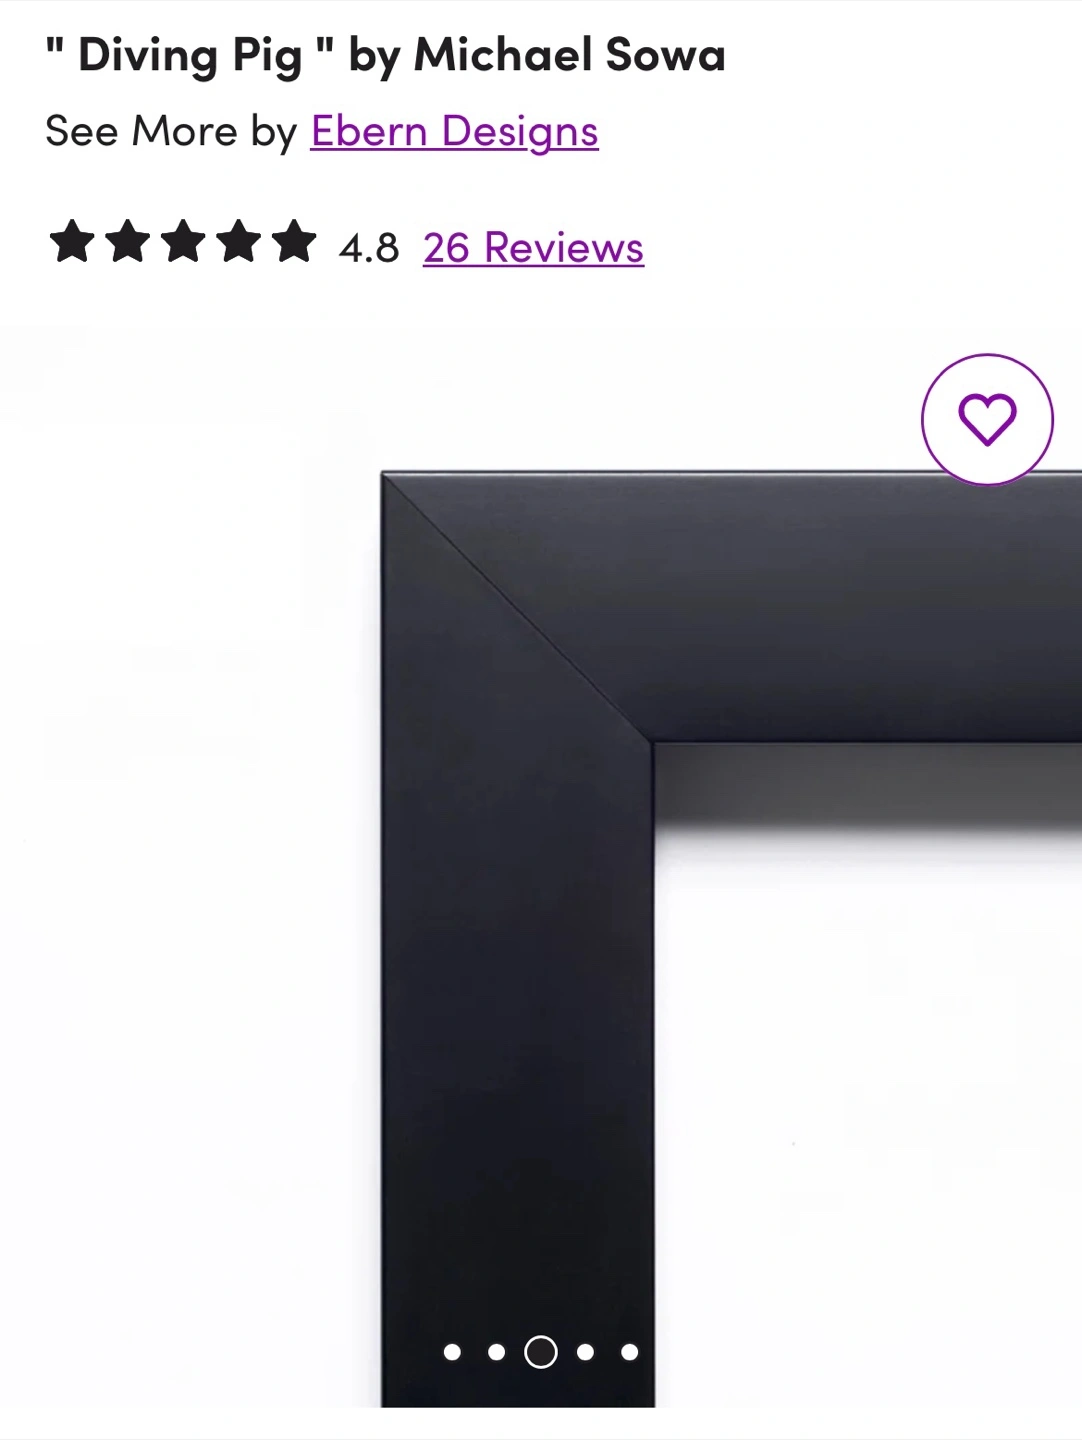
Task: Jump to the last carousel image dot
Action: 629,1352
